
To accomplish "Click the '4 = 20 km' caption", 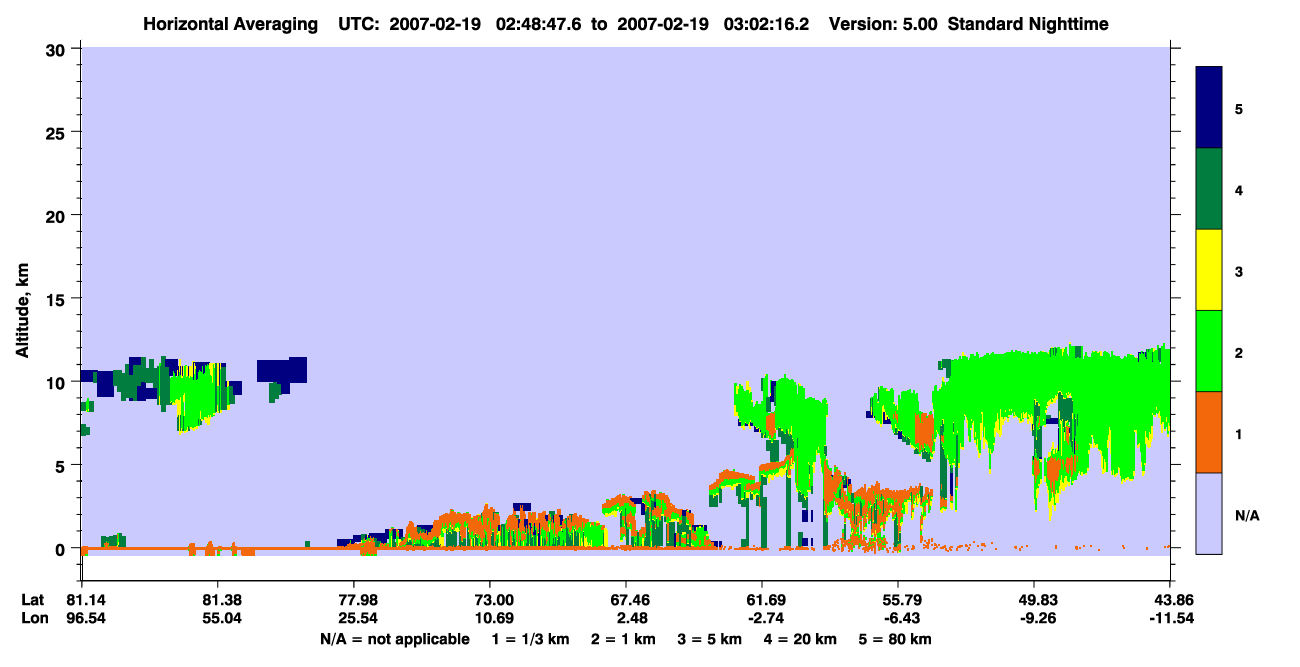I will (802, 639).
